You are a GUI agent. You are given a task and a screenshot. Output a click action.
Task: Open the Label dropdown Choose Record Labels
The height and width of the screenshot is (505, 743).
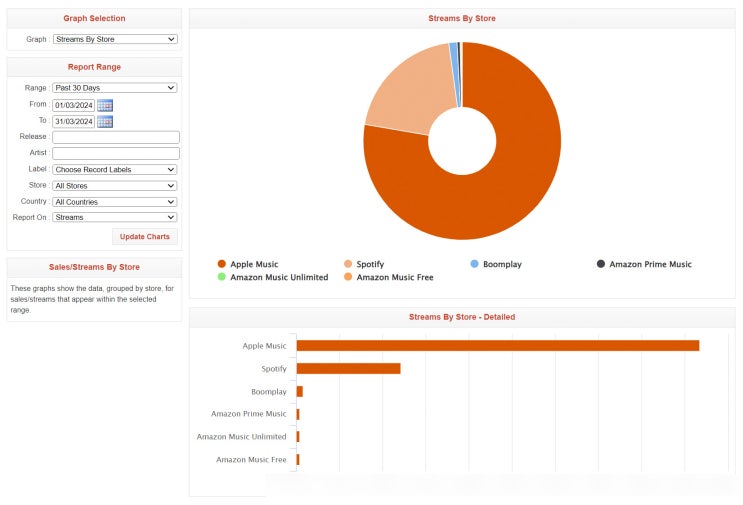tap(115, 170)
